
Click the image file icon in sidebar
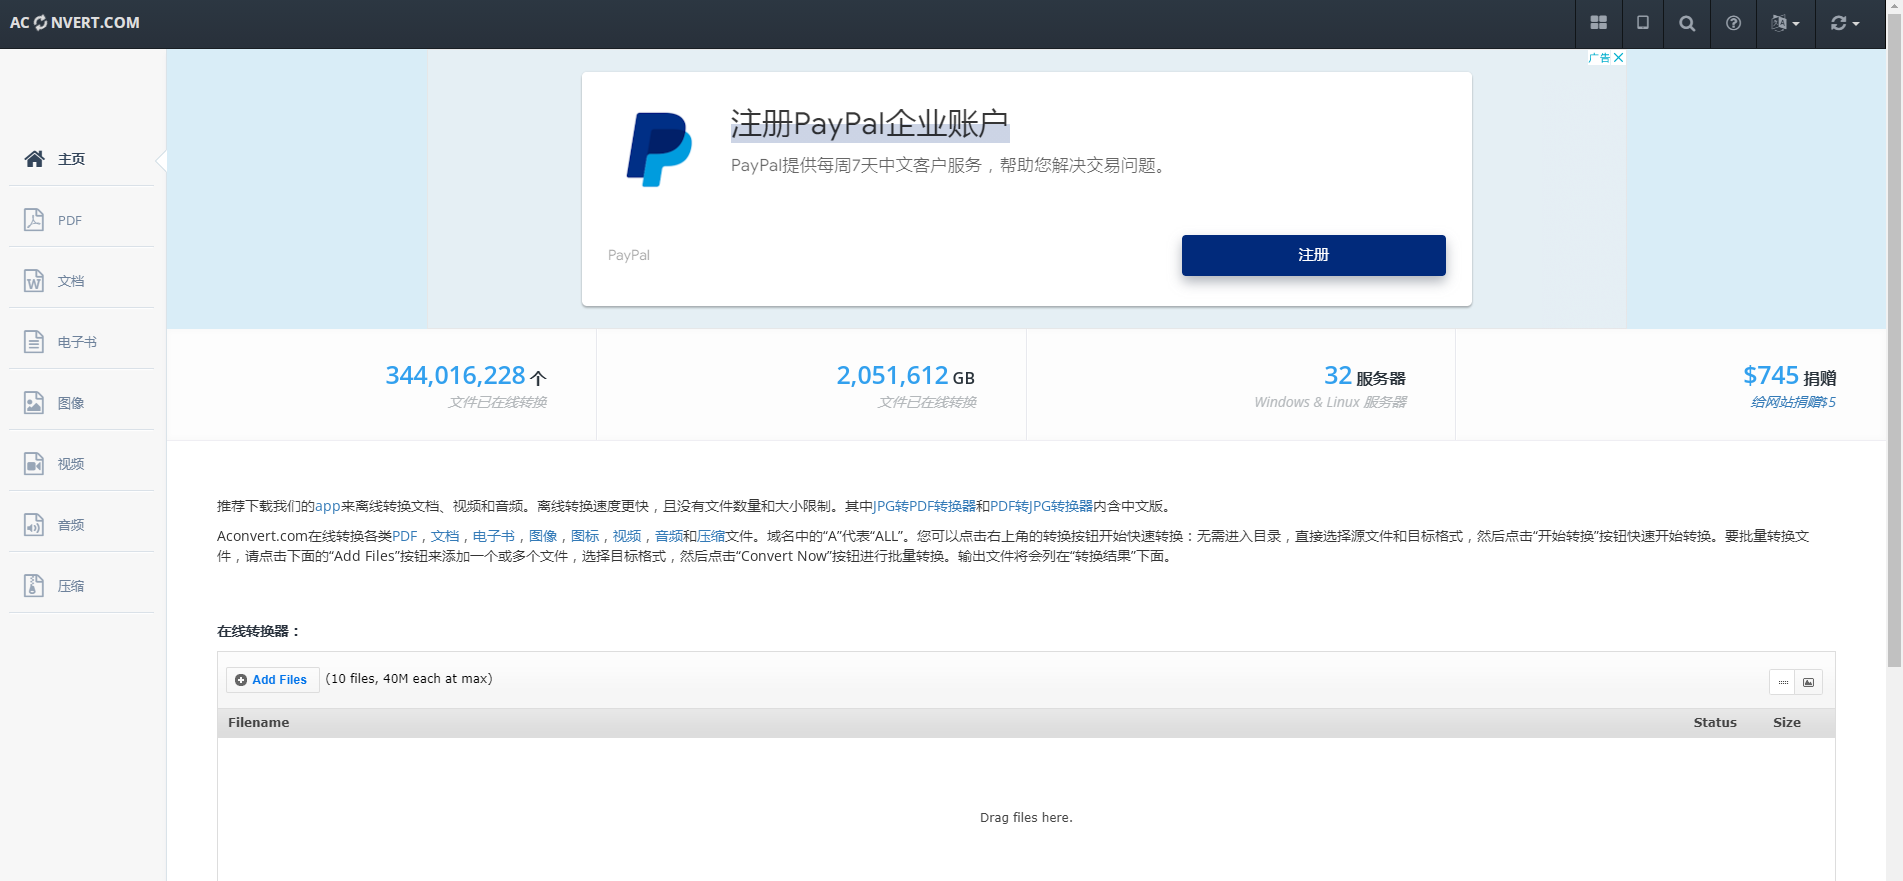point(34,403)
